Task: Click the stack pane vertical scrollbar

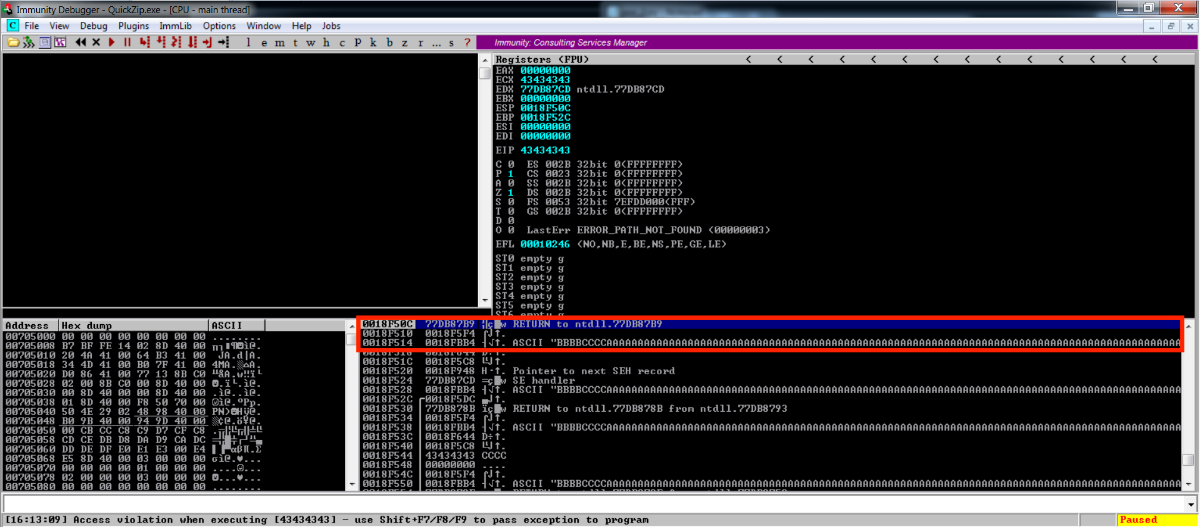Action: [x=1188, y=404]
